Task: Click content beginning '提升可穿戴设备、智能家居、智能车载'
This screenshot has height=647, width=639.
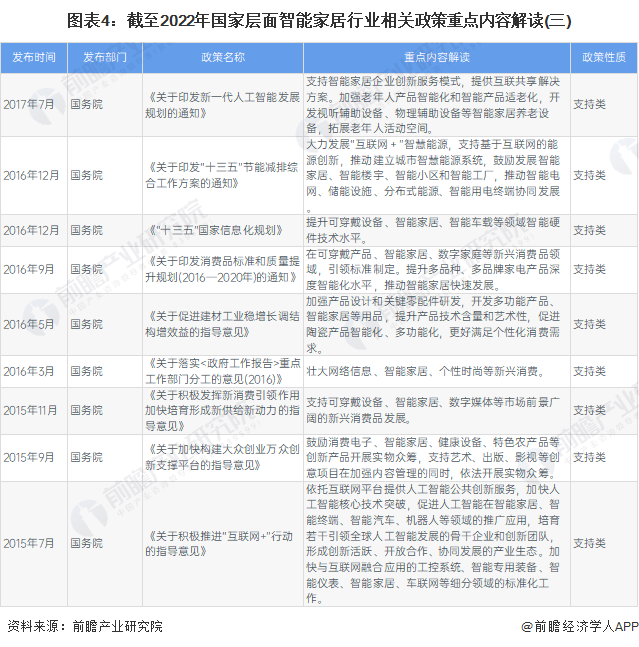Action: 433,230
